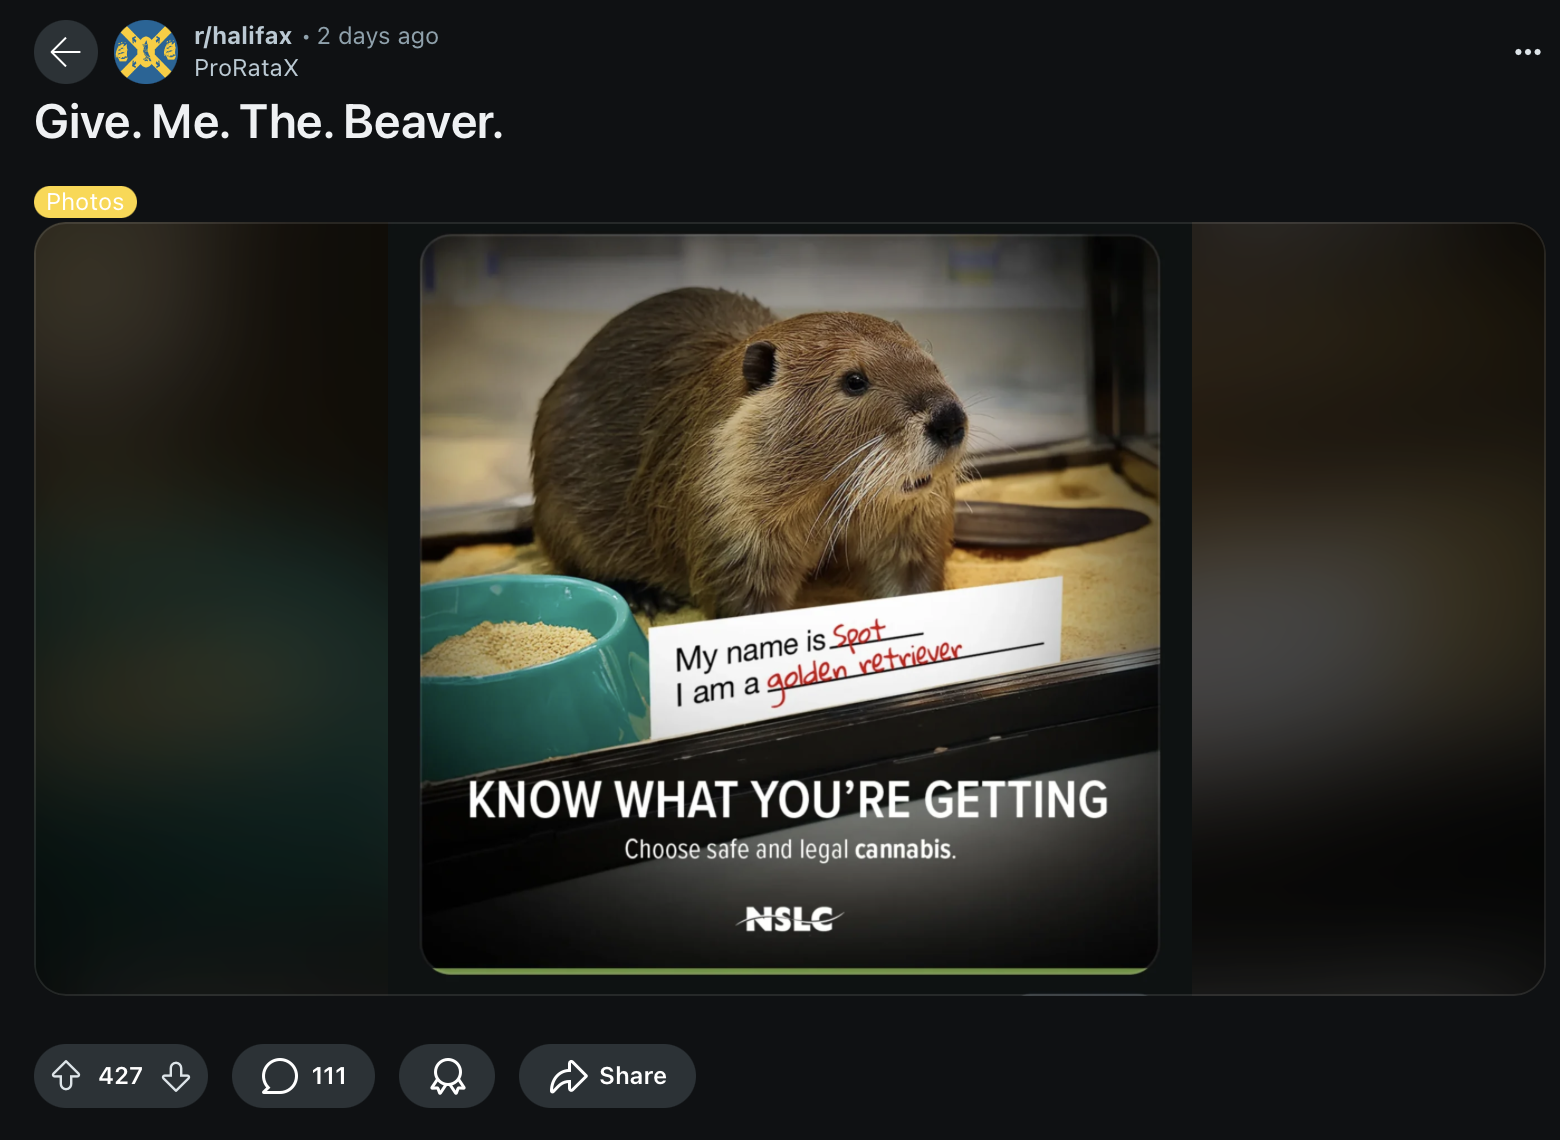This screenshot has height=1140, width=1560.
Task: Upvote the Give Me The Beaver post
Action: coord(66,1076)
